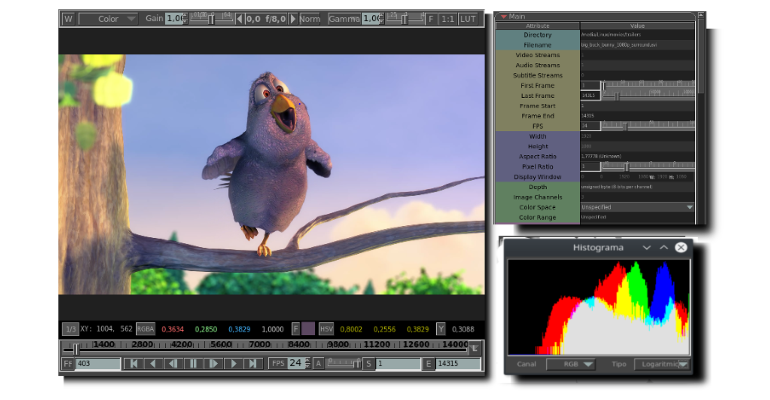Click the Directory attribute label
Screen dimensions: 770x400
click(x=537, y=35)
